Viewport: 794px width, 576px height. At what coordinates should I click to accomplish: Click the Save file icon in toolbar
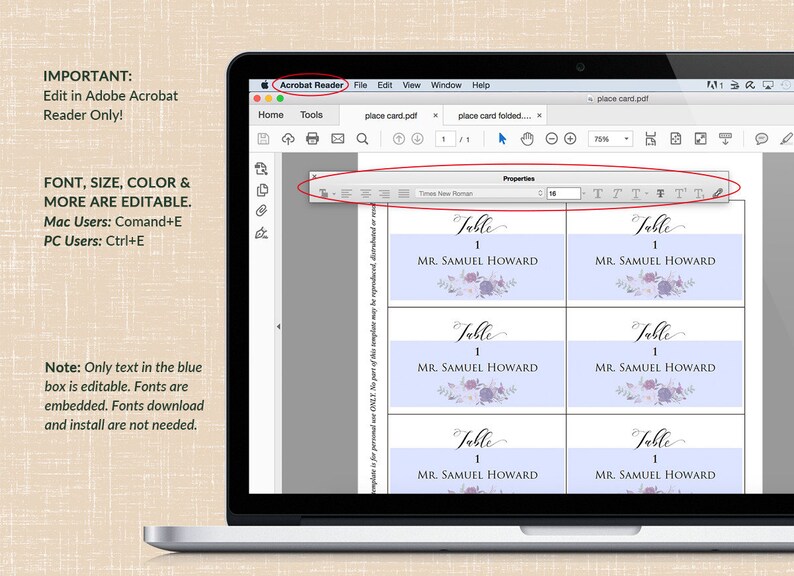pyautogui.click(x=263, y=139)
